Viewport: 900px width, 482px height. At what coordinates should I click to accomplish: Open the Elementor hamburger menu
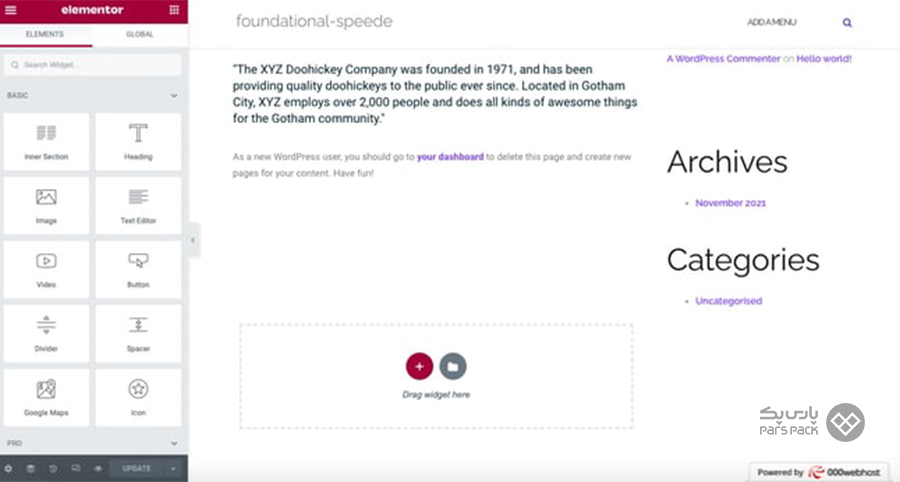(10, 10)
